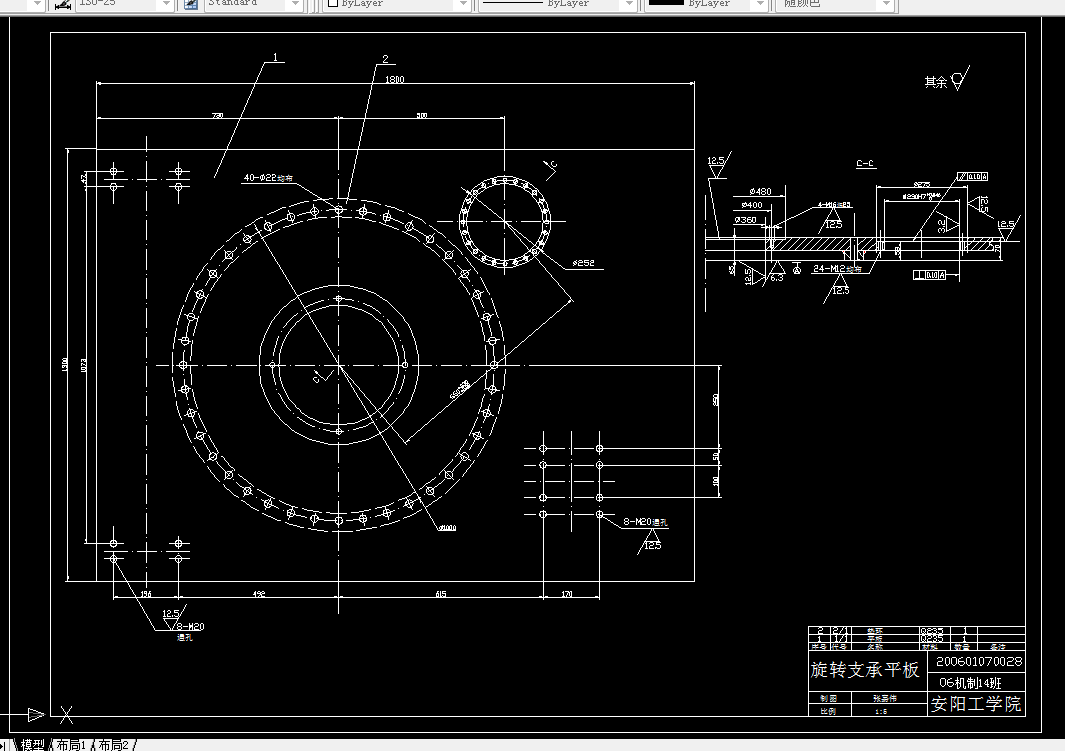Open the 随颜色 plot style dropdown

(886, 4)
